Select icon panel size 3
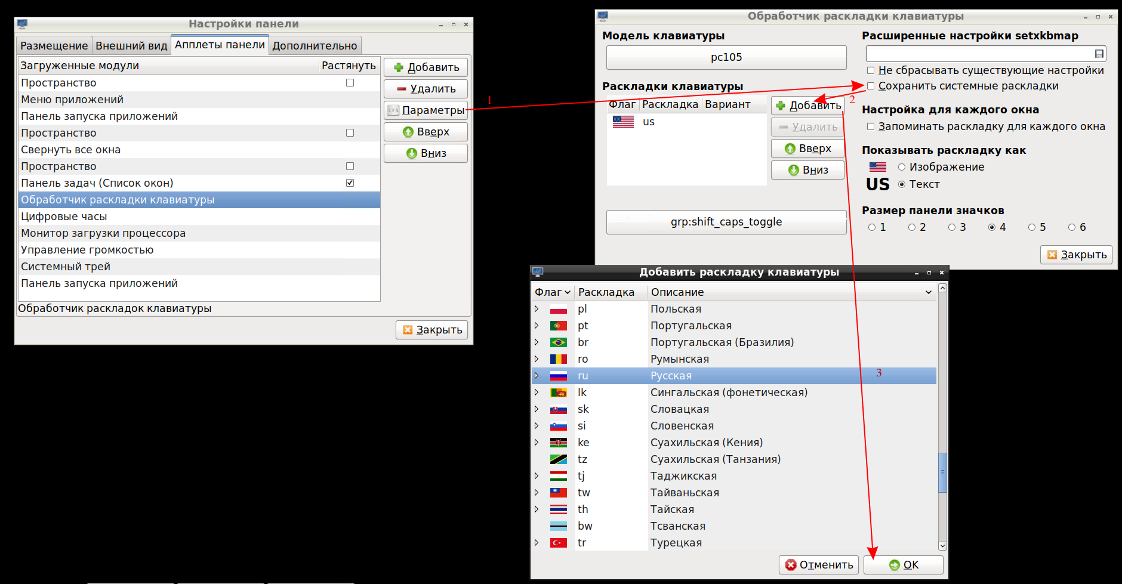 [952, 227]
